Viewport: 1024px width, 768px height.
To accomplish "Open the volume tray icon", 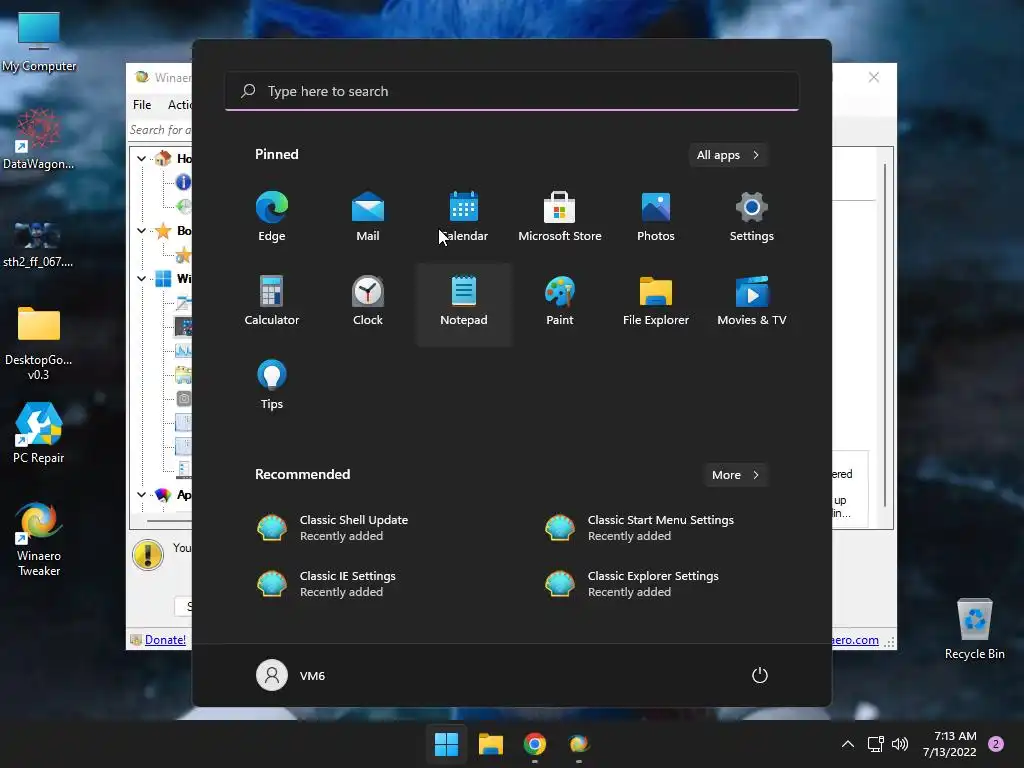I will 900,744.
